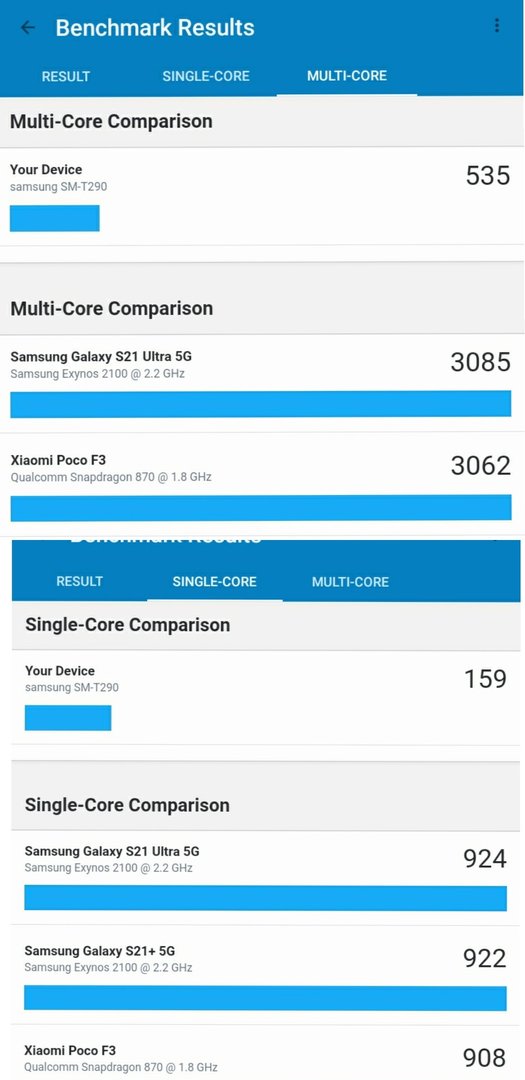The height and width of the screenshot is (1080, 525).
Task: Open the top SINGLE-CORE tab
Action: click(206, 76)
